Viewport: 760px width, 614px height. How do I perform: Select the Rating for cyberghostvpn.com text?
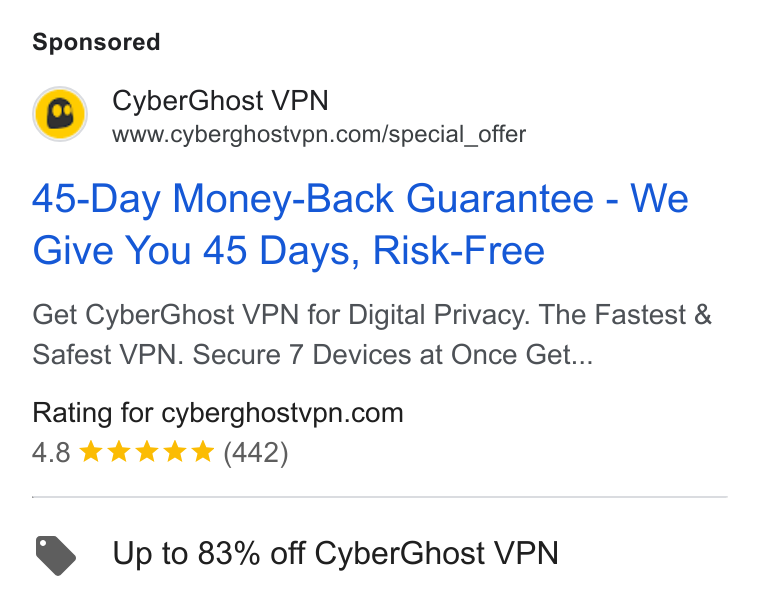coord(218,413)
